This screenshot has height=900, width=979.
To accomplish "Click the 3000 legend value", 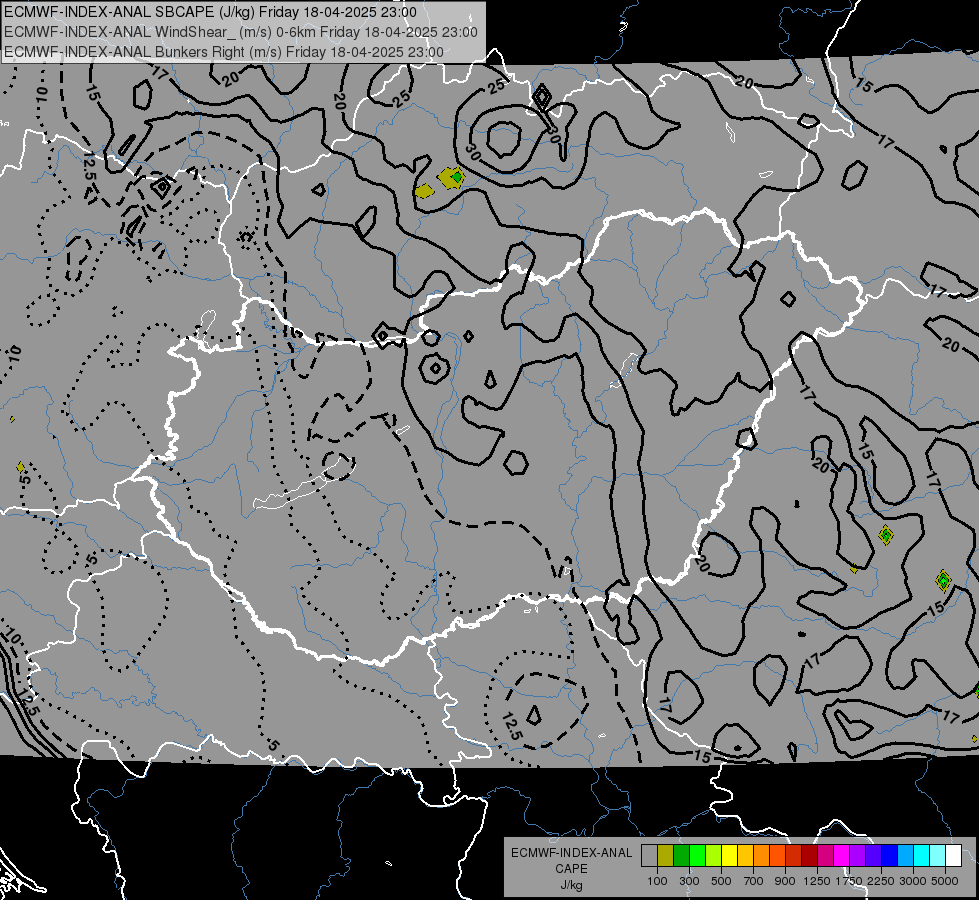I will click(x=913, y=881).
